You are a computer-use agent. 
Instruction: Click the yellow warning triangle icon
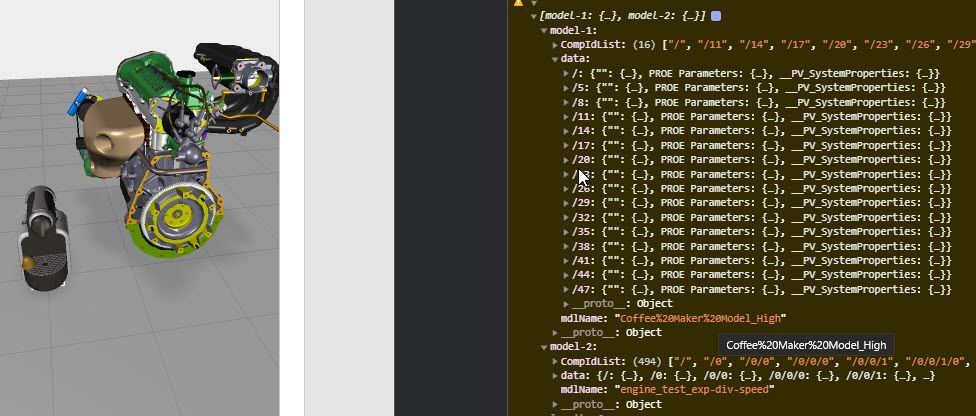click(x=518, y=2)
